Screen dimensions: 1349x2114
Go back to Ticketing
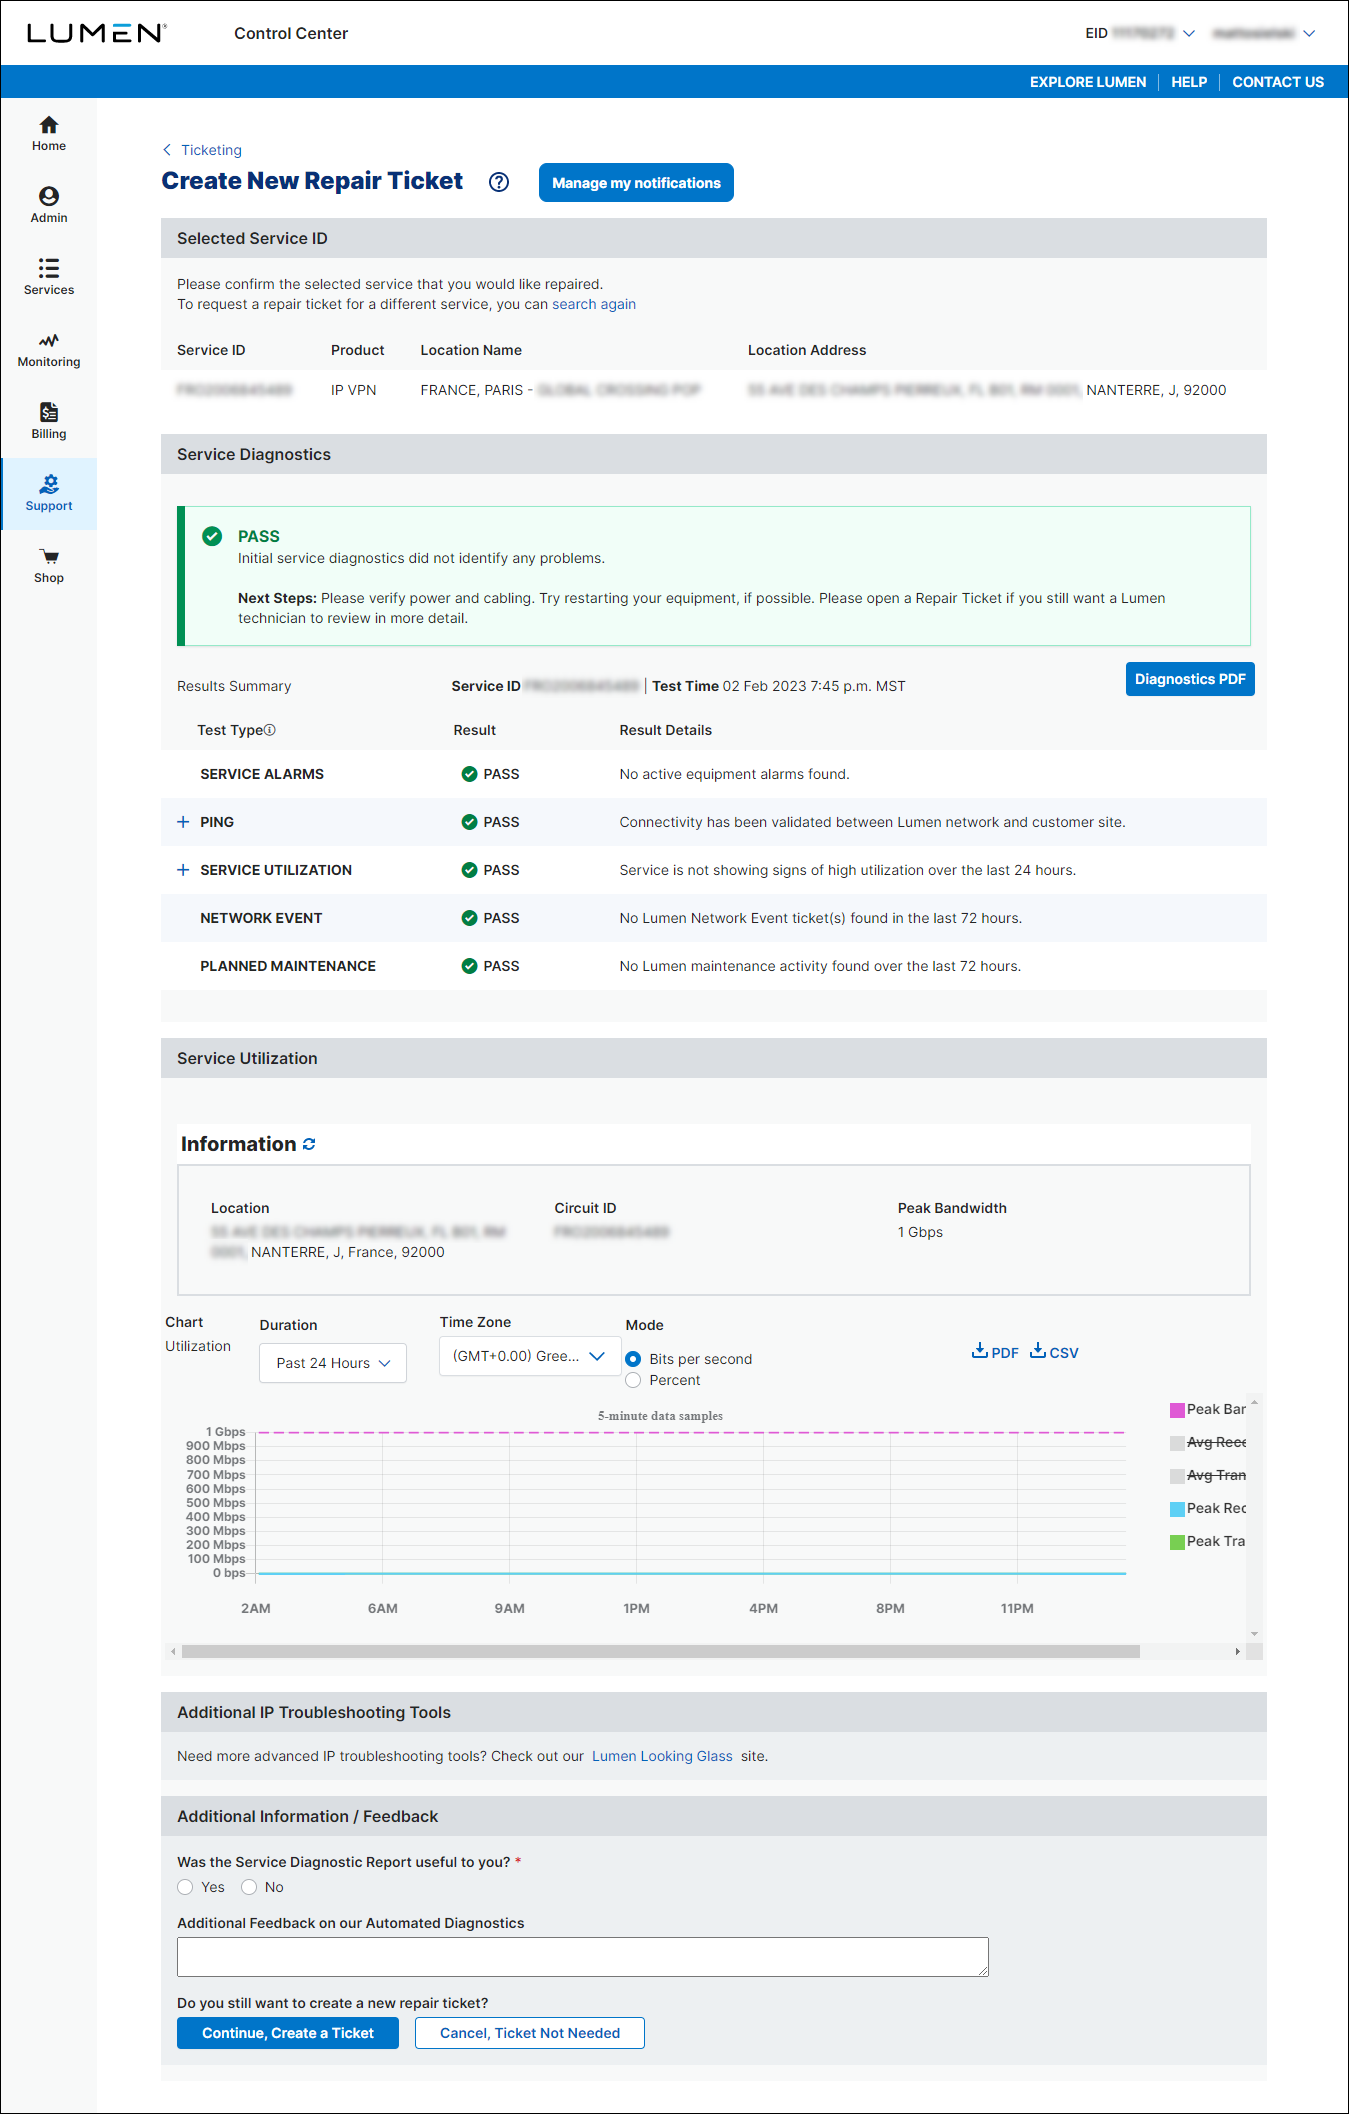point(211,150)
